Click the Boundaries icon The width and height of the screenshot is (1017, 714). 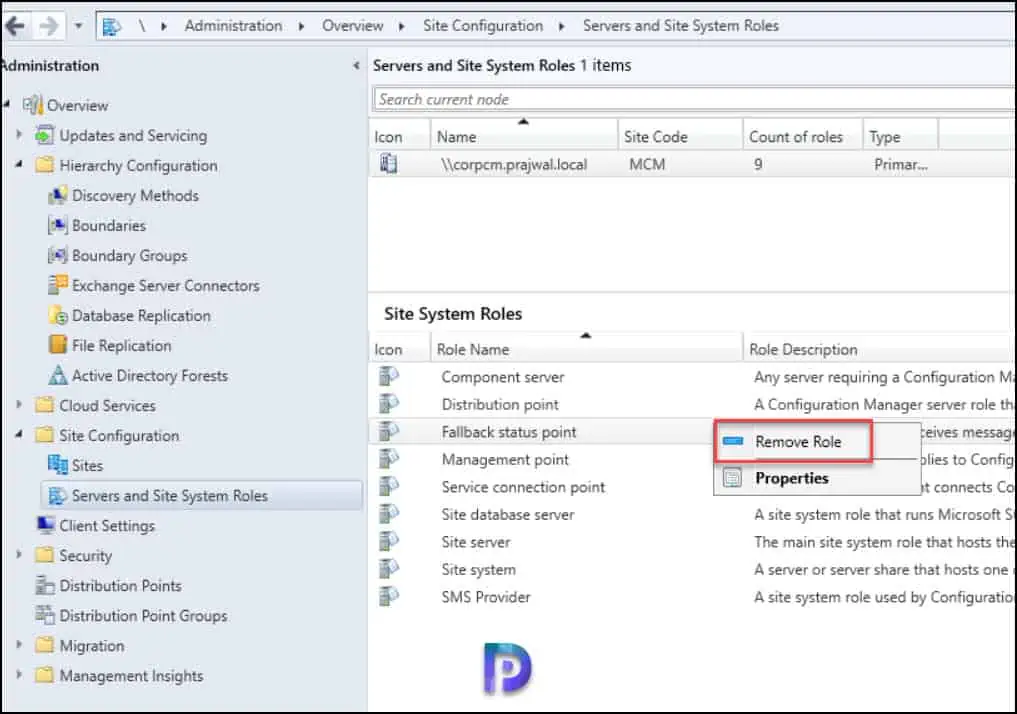coord(58,225)
